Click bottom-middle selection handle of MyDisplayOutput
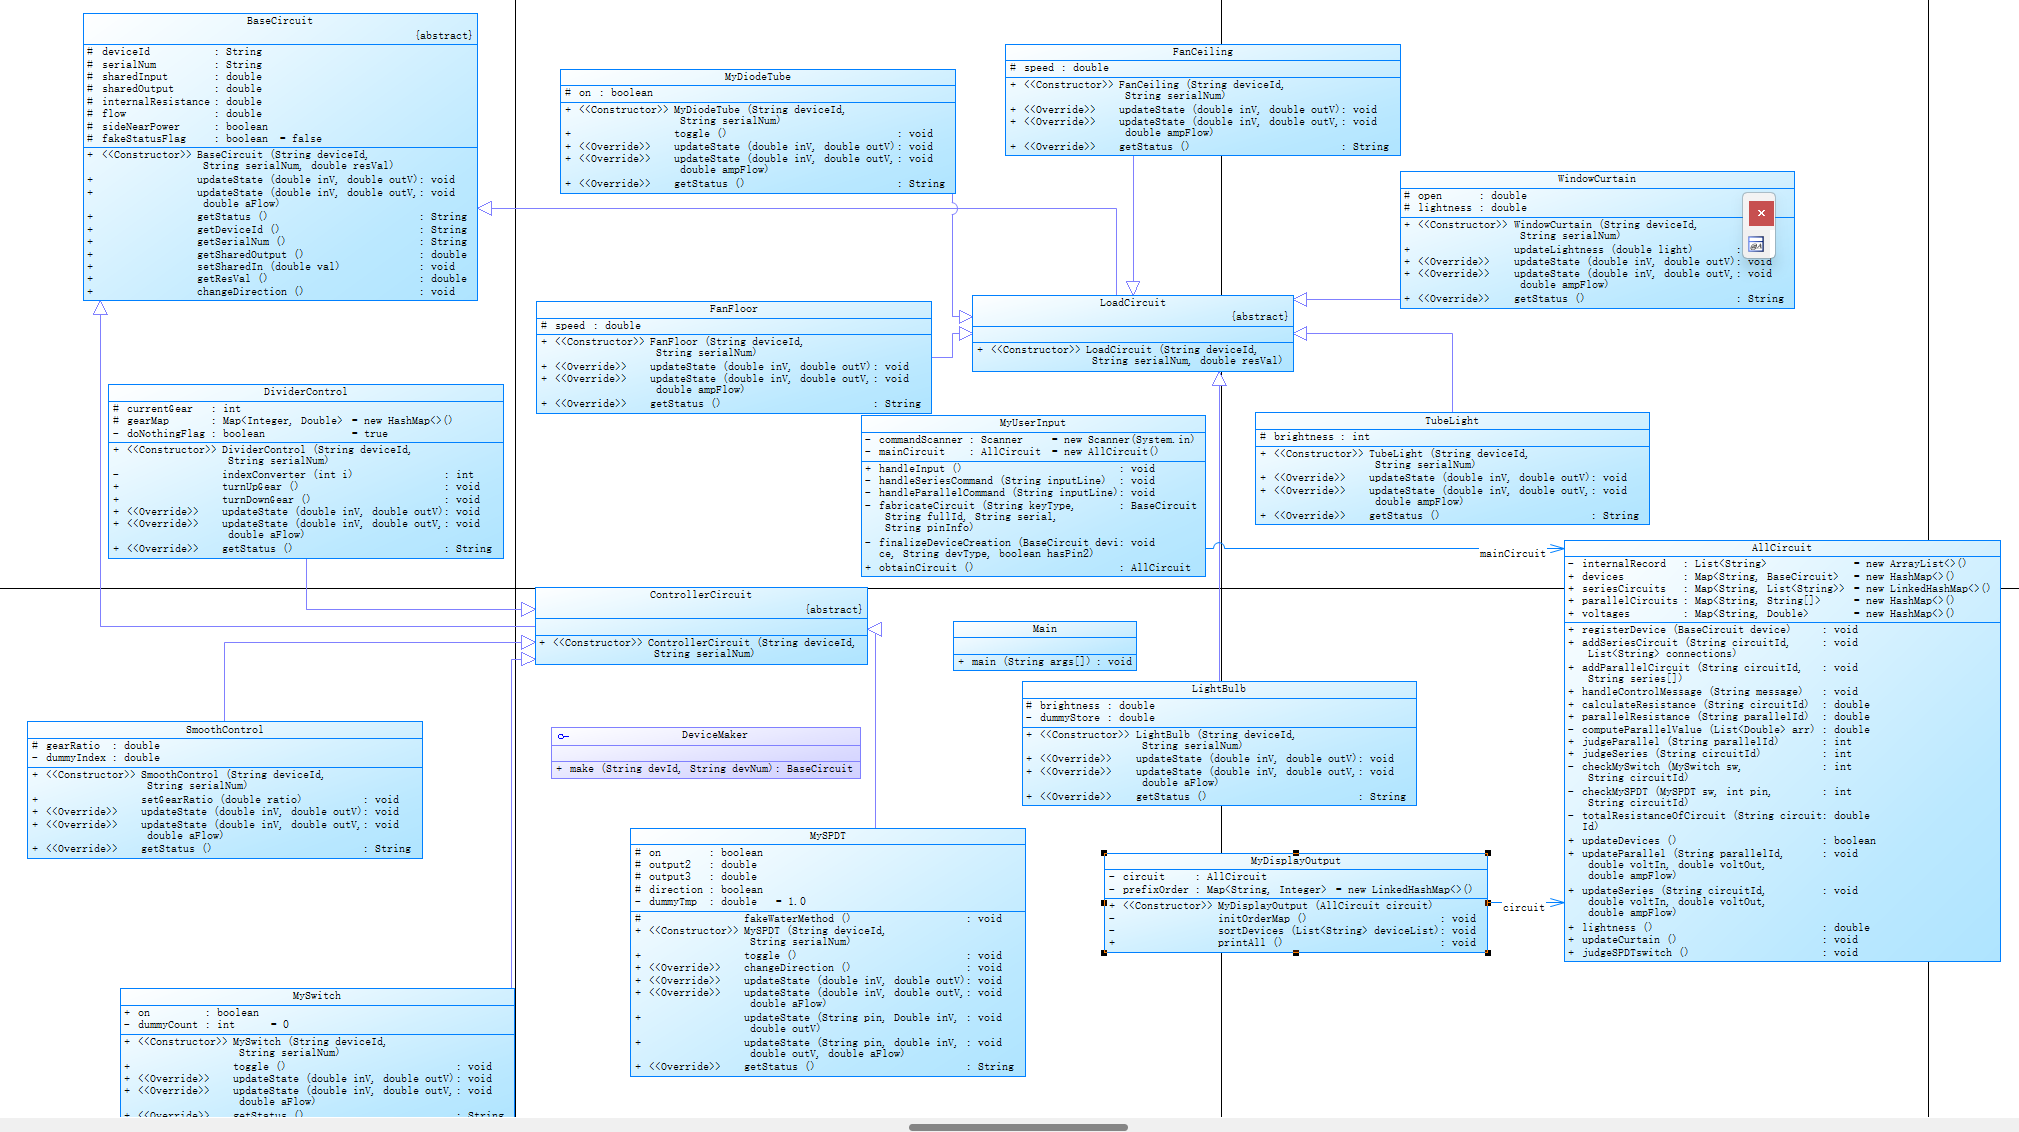 1296,953
